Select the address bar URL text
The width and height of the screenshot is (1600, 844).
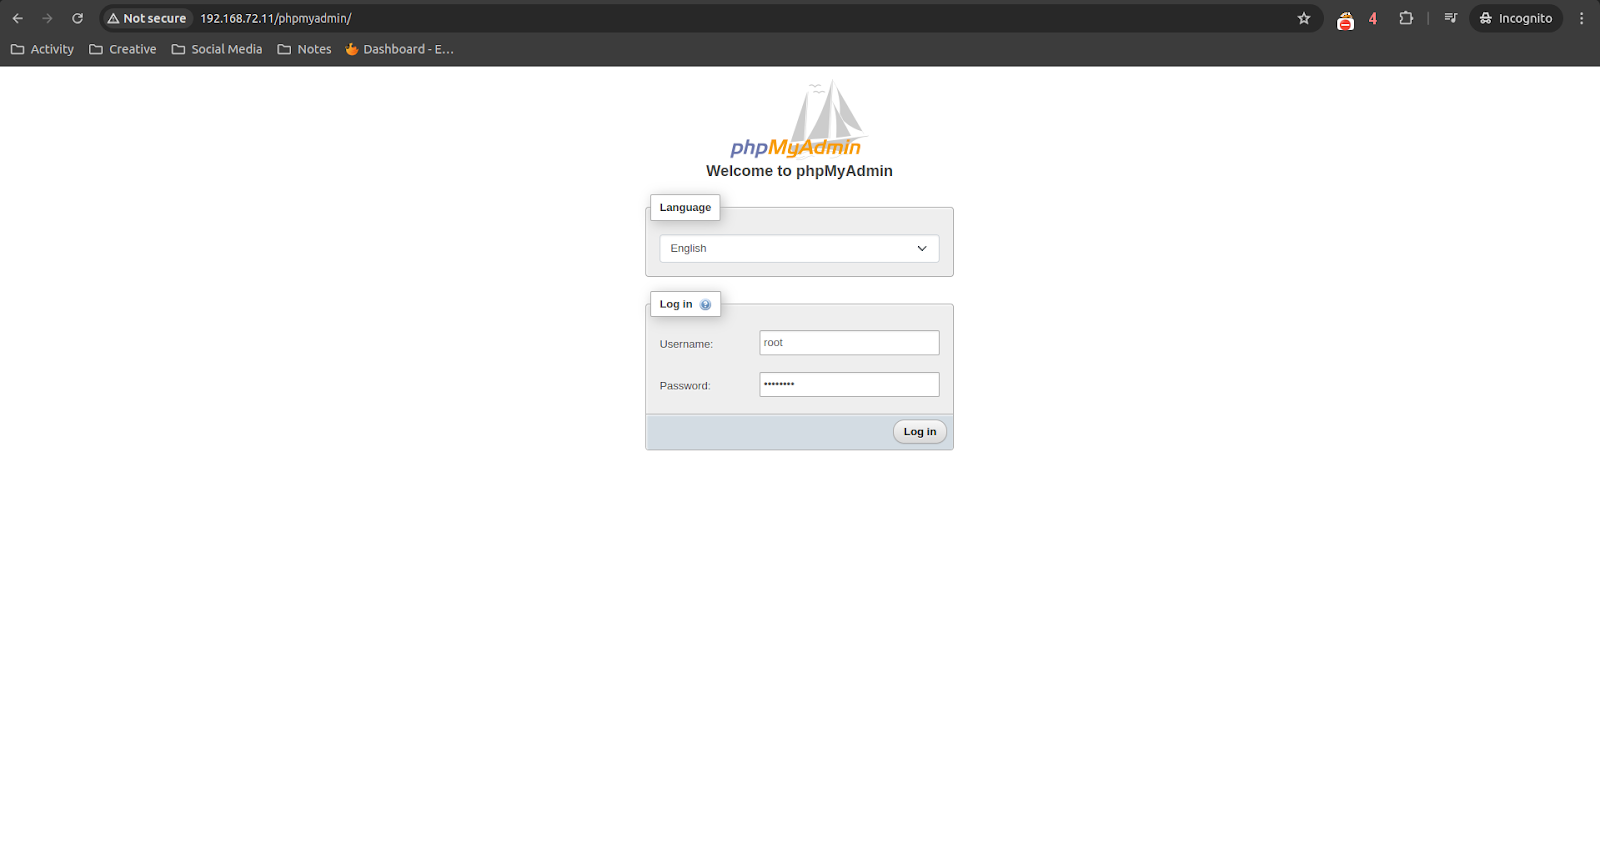pyautogui.click(x=275, y=18)
